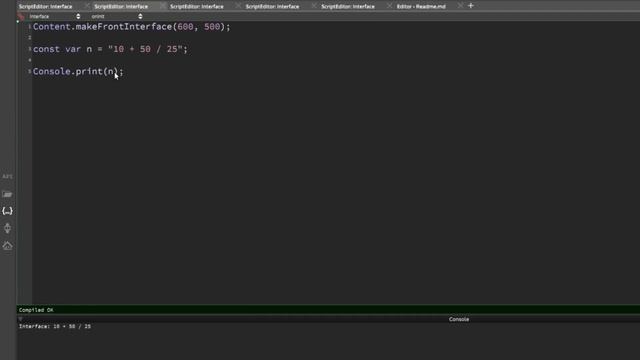Switch to the Editor - Readme.md tab
The width and height of the screenshot is (640, 360).
coord(421,7)
